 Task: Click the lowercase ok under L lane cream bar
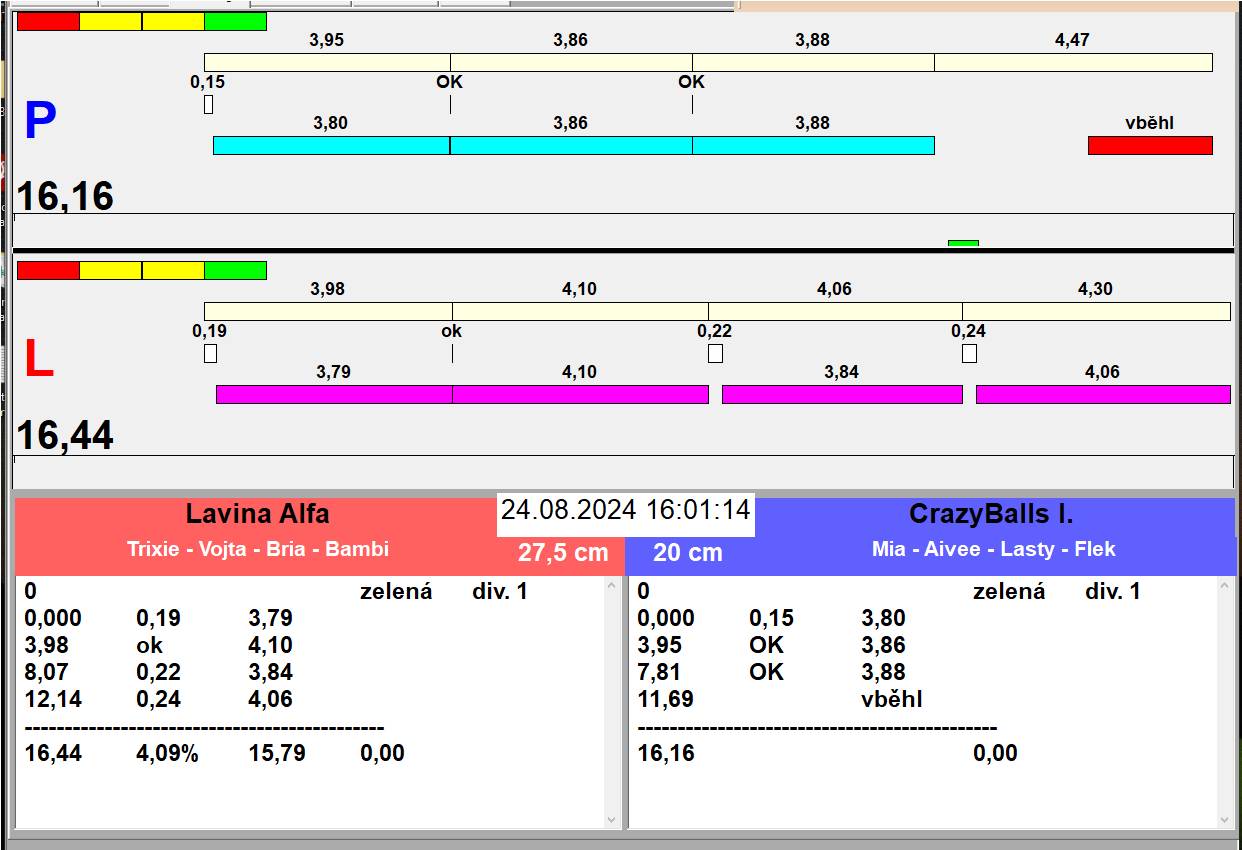(452, 330)
